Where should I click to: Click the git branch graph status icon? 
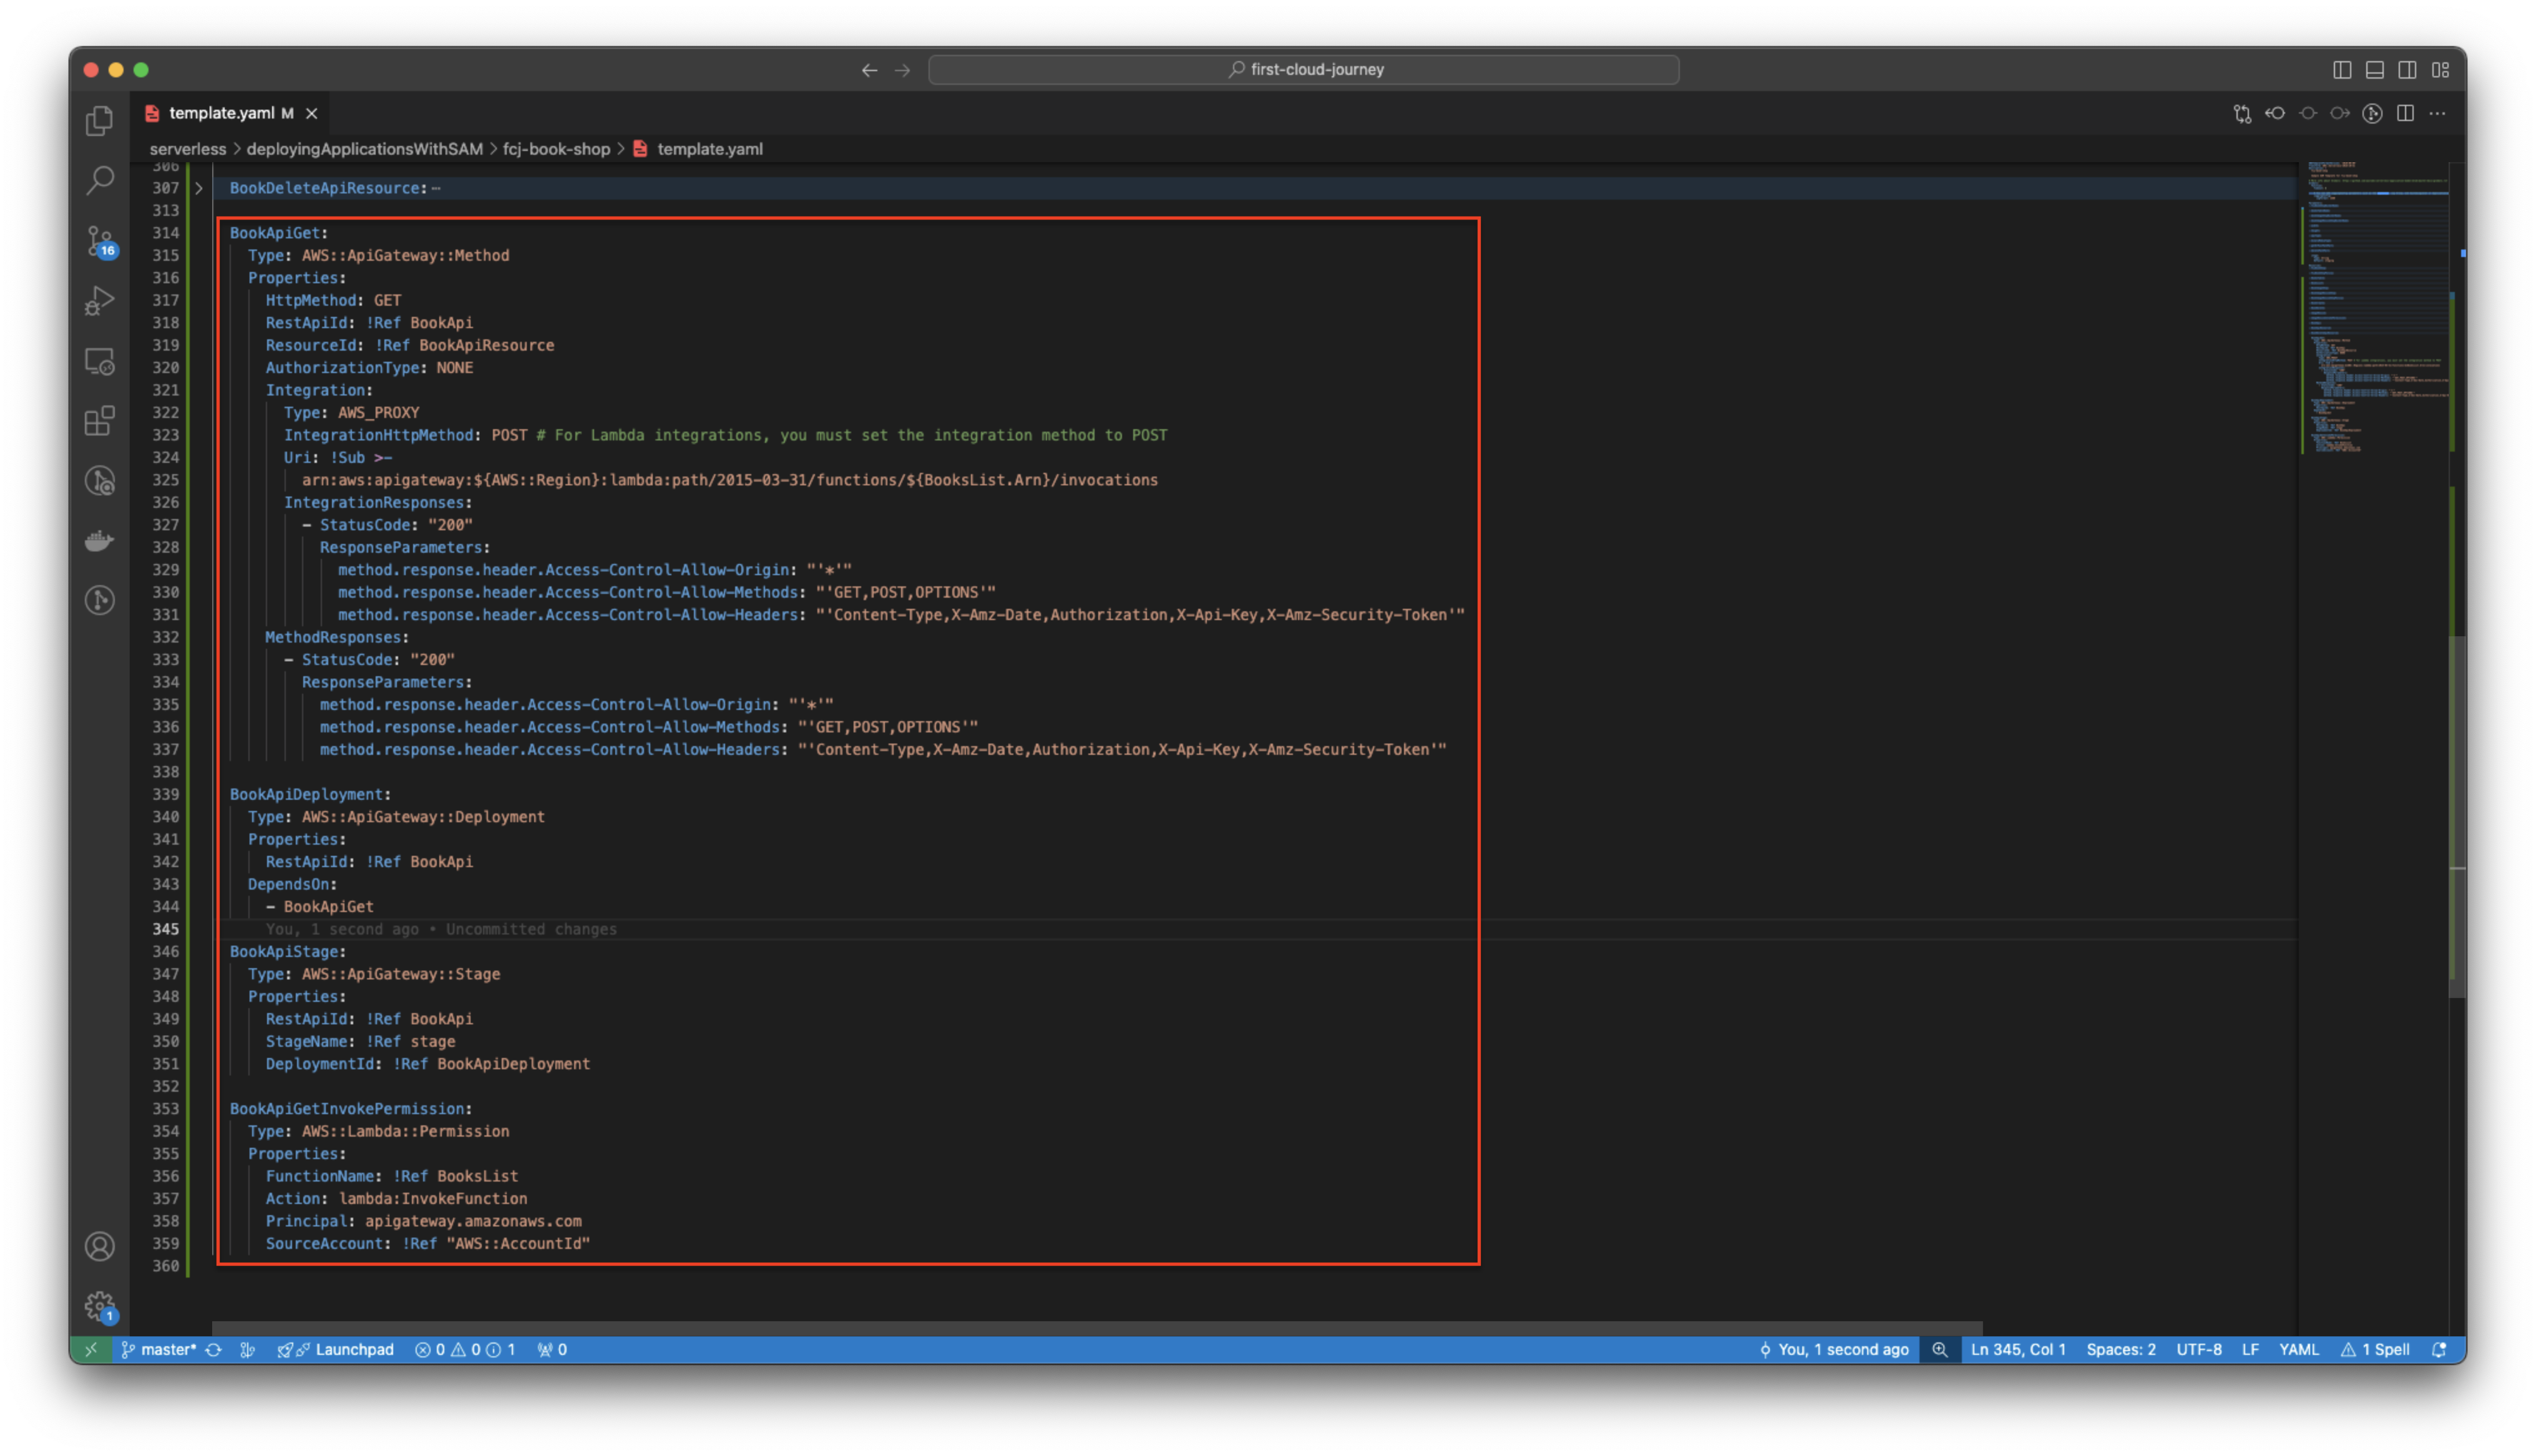coord(247,1349)
